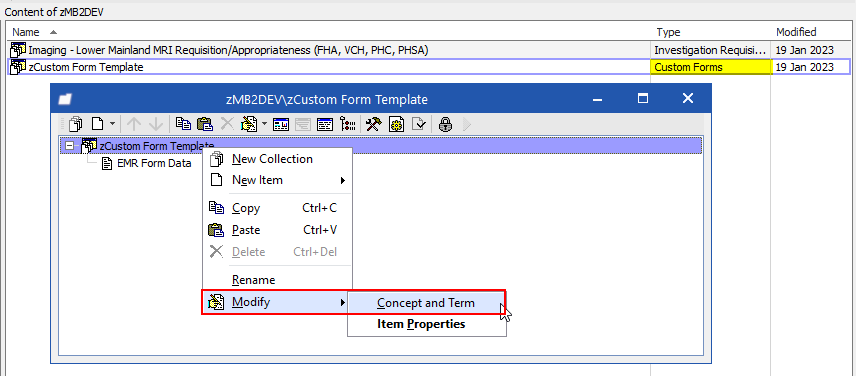
Task: Click the greyed move down arrow icon
Action: pyautogui.click(x=155, y=124)
